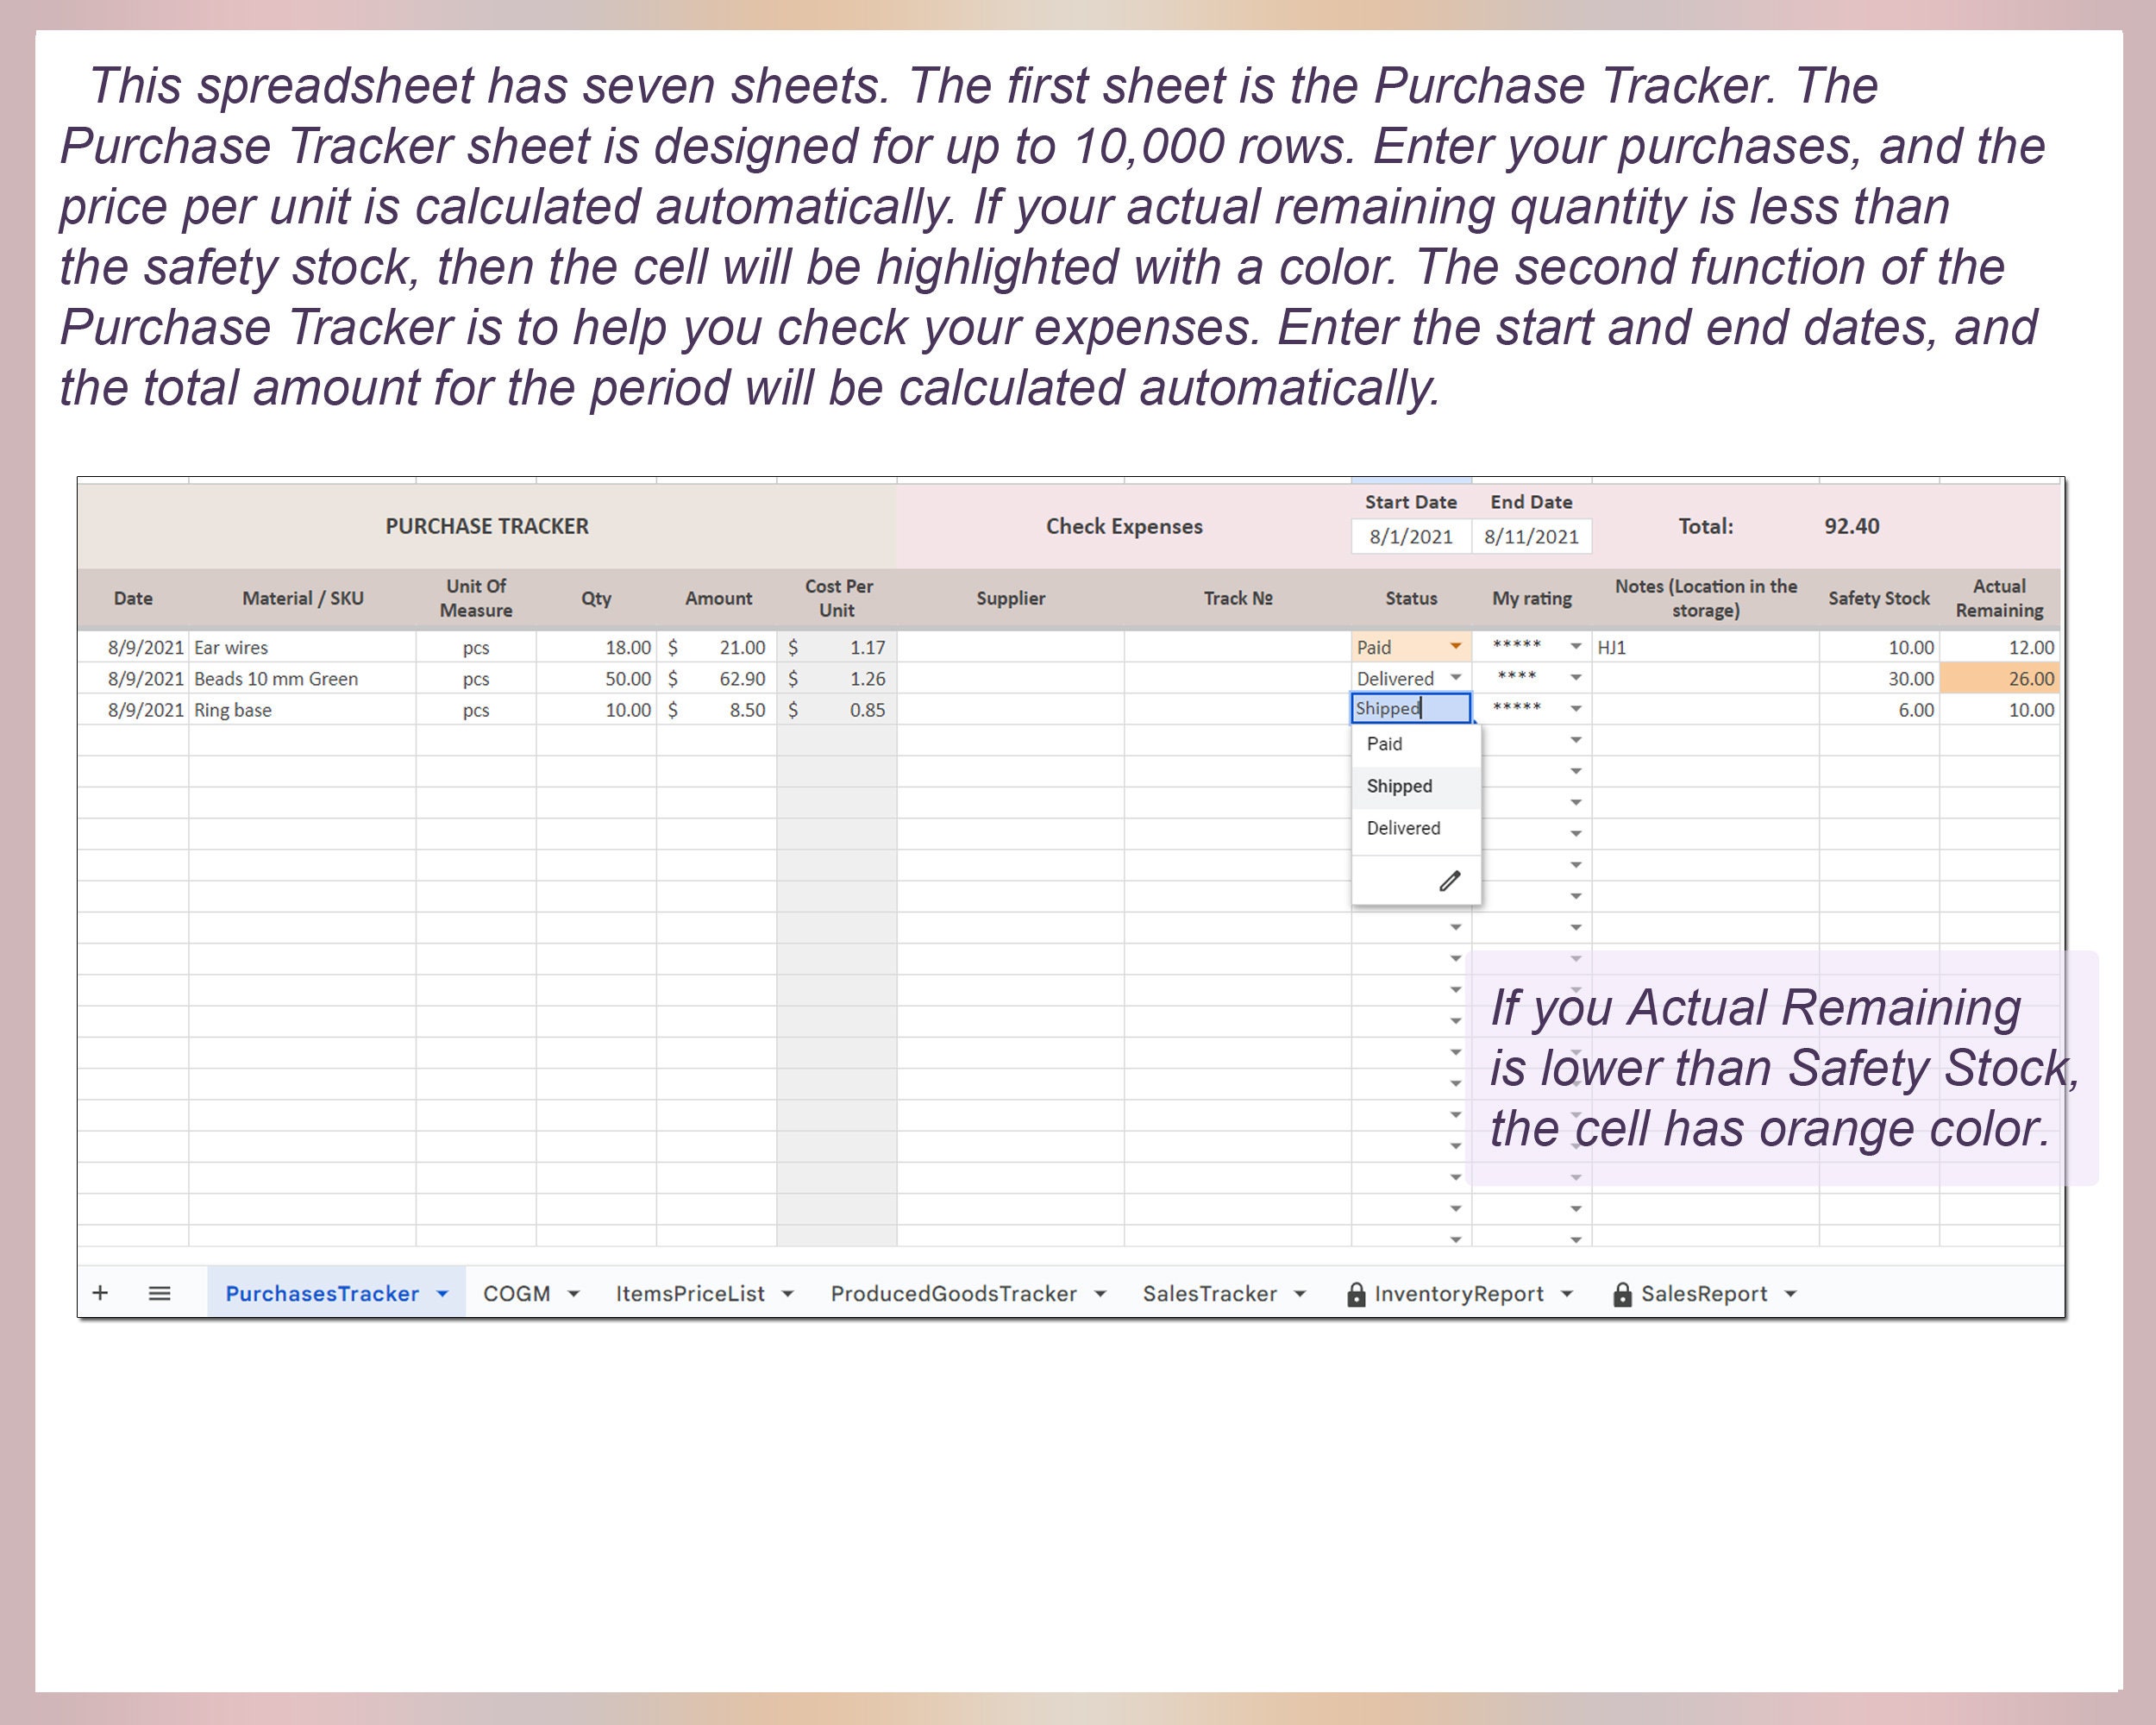This screenshot has width=2156, height=1725.
Task: Click the End Date field showing 8/11/2021
Action: [1530, 536]
